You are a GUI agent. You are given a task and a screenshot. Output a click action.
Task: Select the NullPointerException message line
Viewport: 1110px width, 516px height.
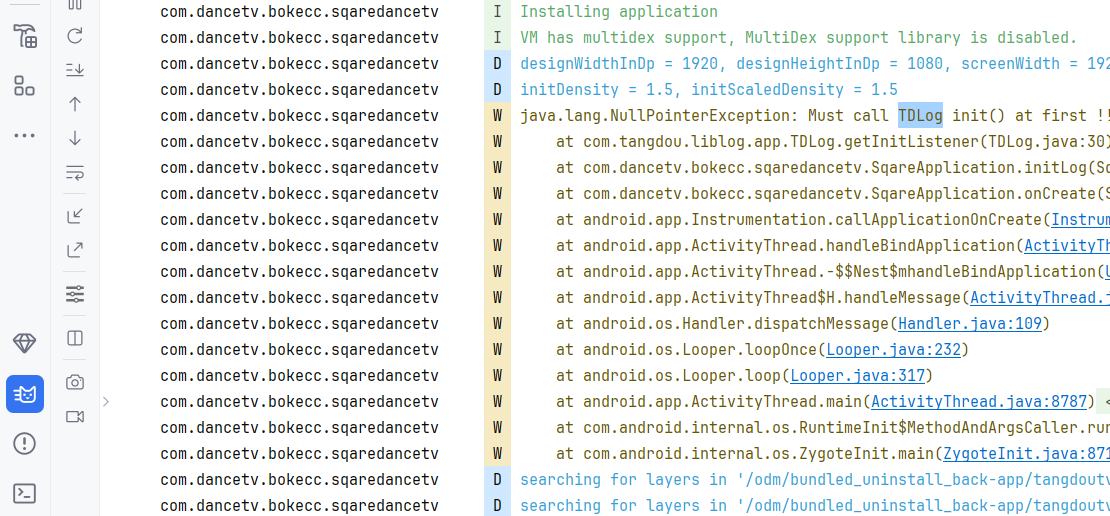point(815,116)
